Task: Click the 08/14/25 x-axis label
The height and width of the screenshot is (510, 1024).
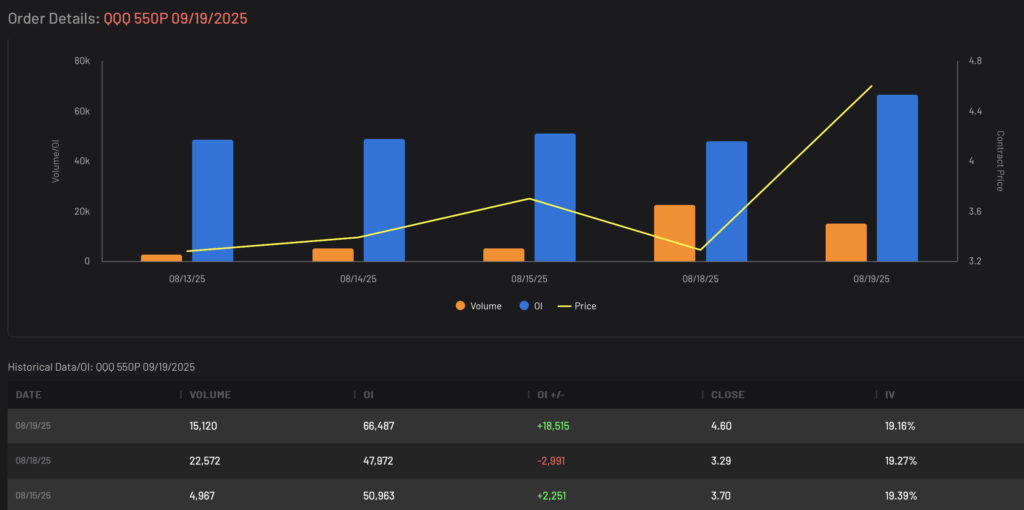Action: pyautogui.click(x=358, y=279)
